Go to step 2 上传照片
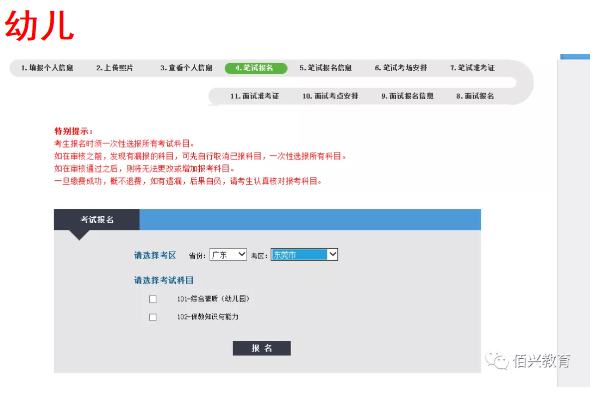The image size is (599, 397). [115, 68]
